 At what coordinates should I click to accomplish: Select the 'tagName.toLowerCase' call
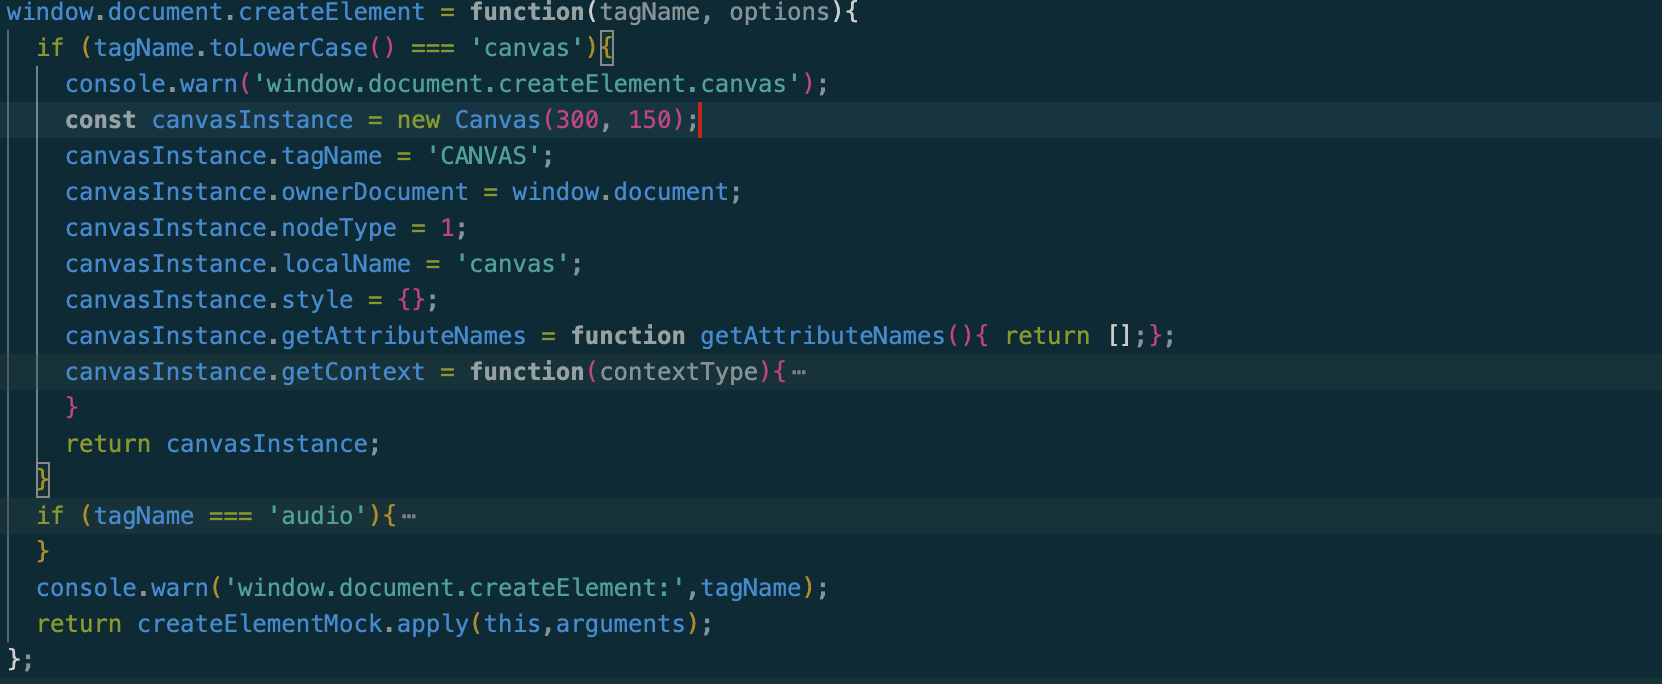coord(230,48)
